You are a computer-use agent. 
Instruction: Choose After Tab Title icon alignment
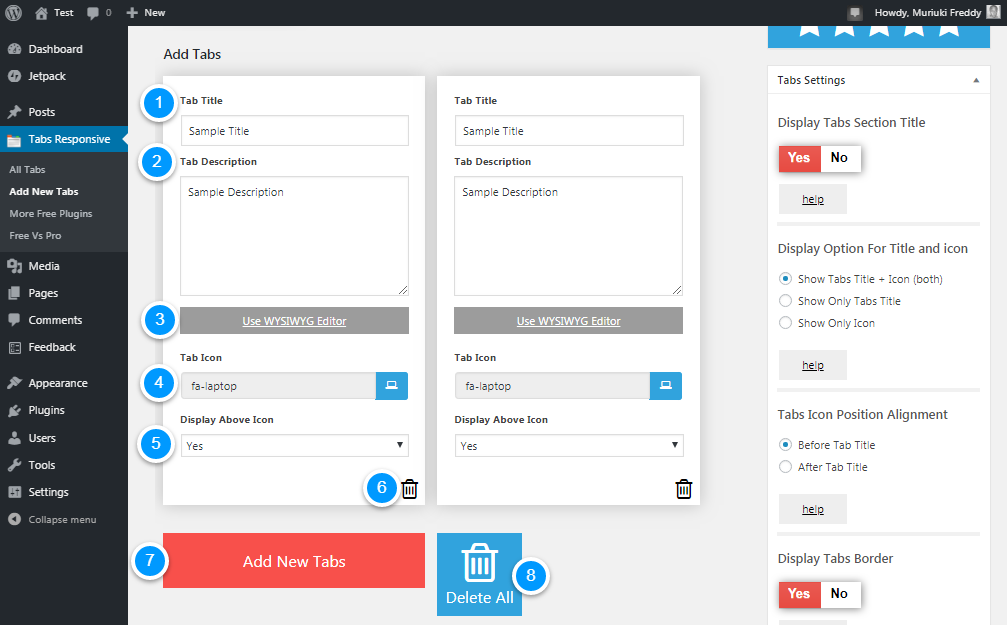pyautogui.click(x=786, y=466)
